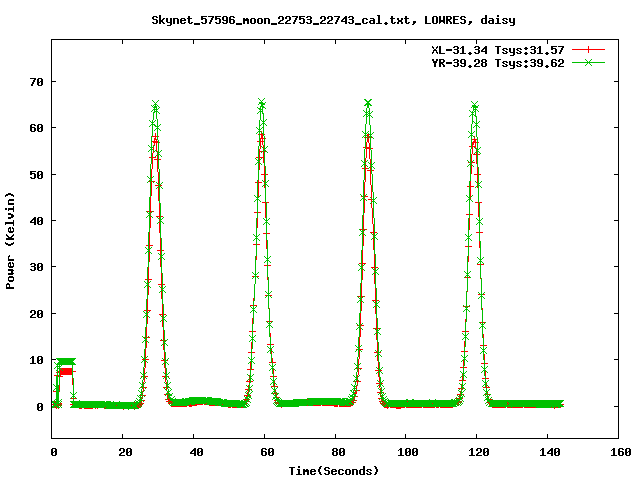Click the first peak top near 30 seconds
This screenshot has height=480, width=640.
[x=155, y=104]
